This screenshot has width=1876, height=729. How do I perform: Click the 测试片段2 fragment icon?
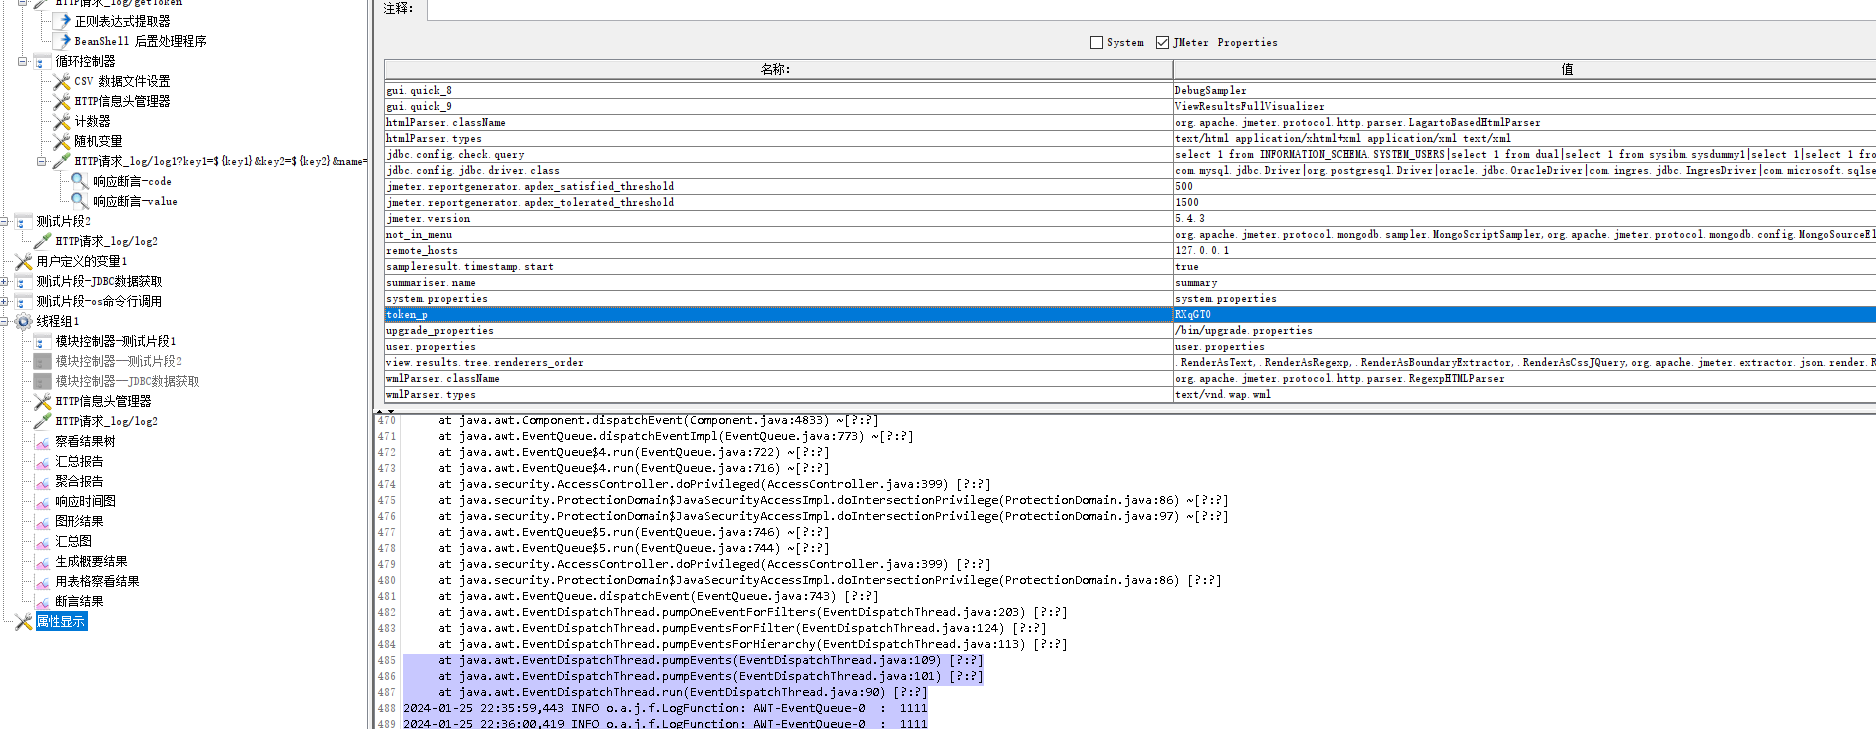pos(24,221)
